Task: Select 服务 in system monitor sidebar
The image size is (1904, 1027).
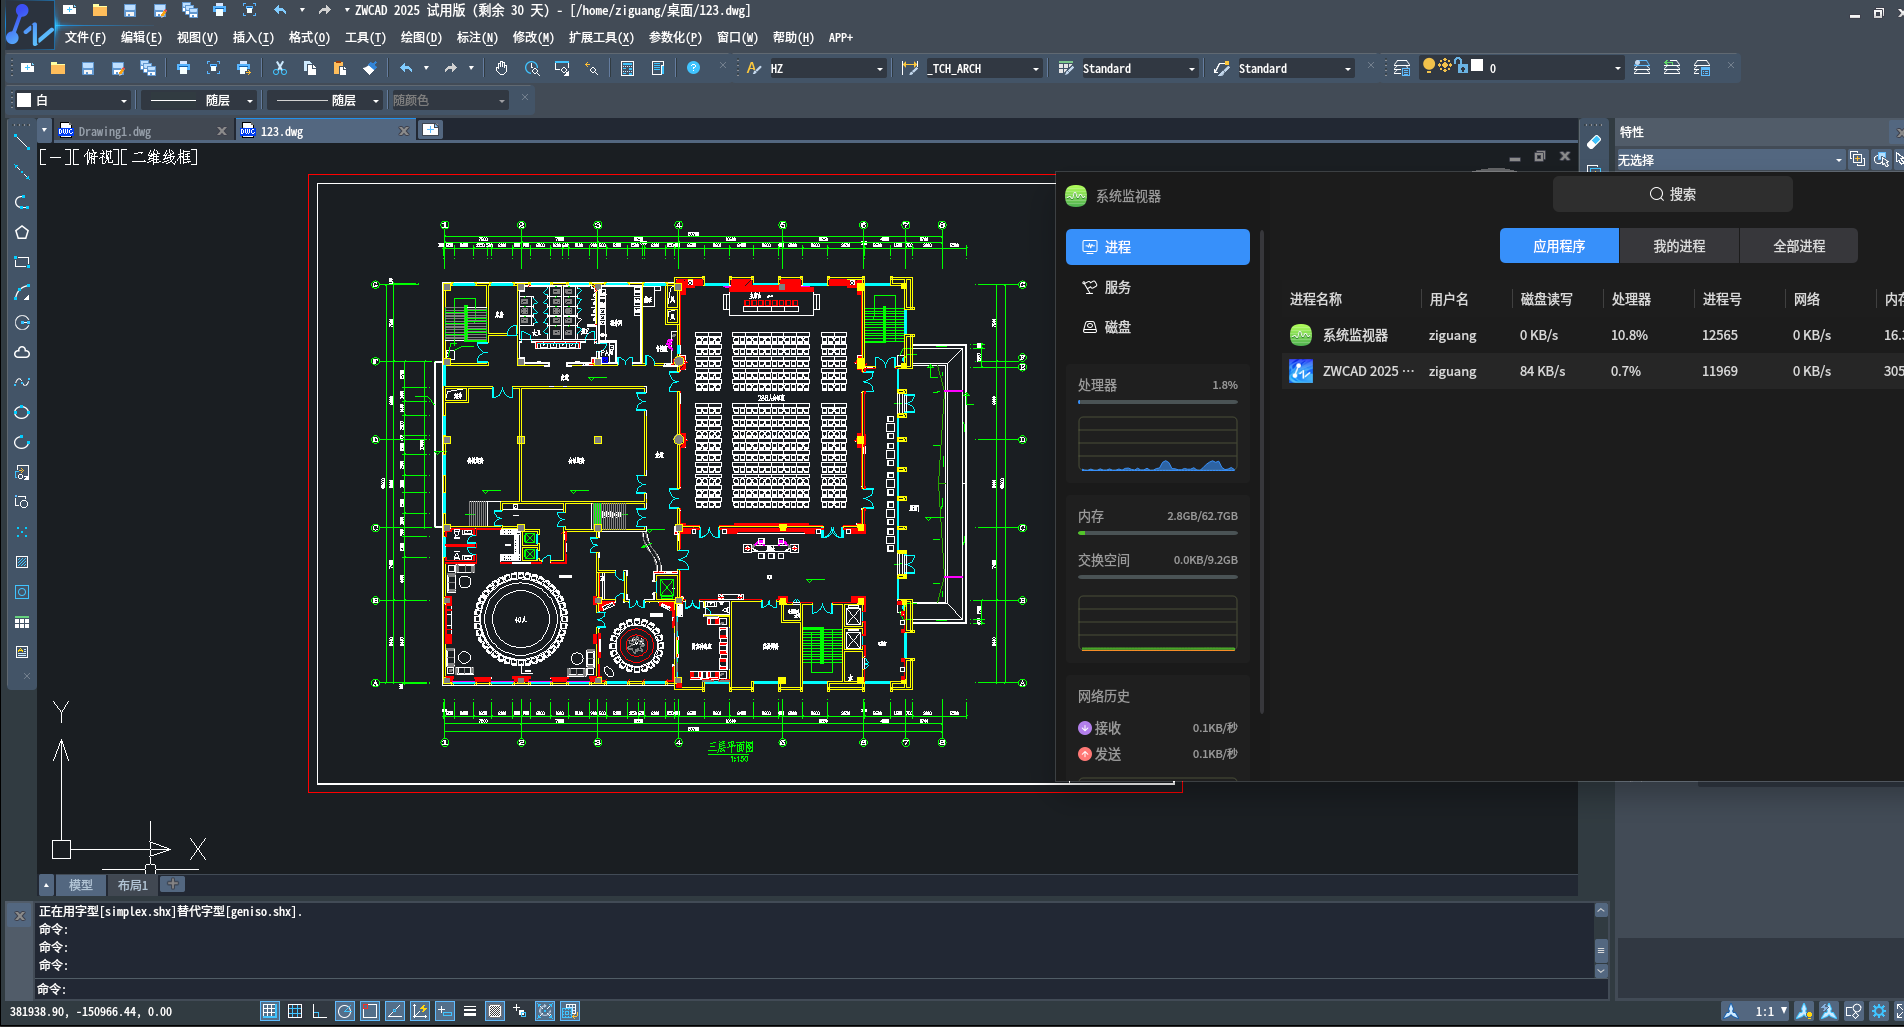Action: (x=1117, y=287)
